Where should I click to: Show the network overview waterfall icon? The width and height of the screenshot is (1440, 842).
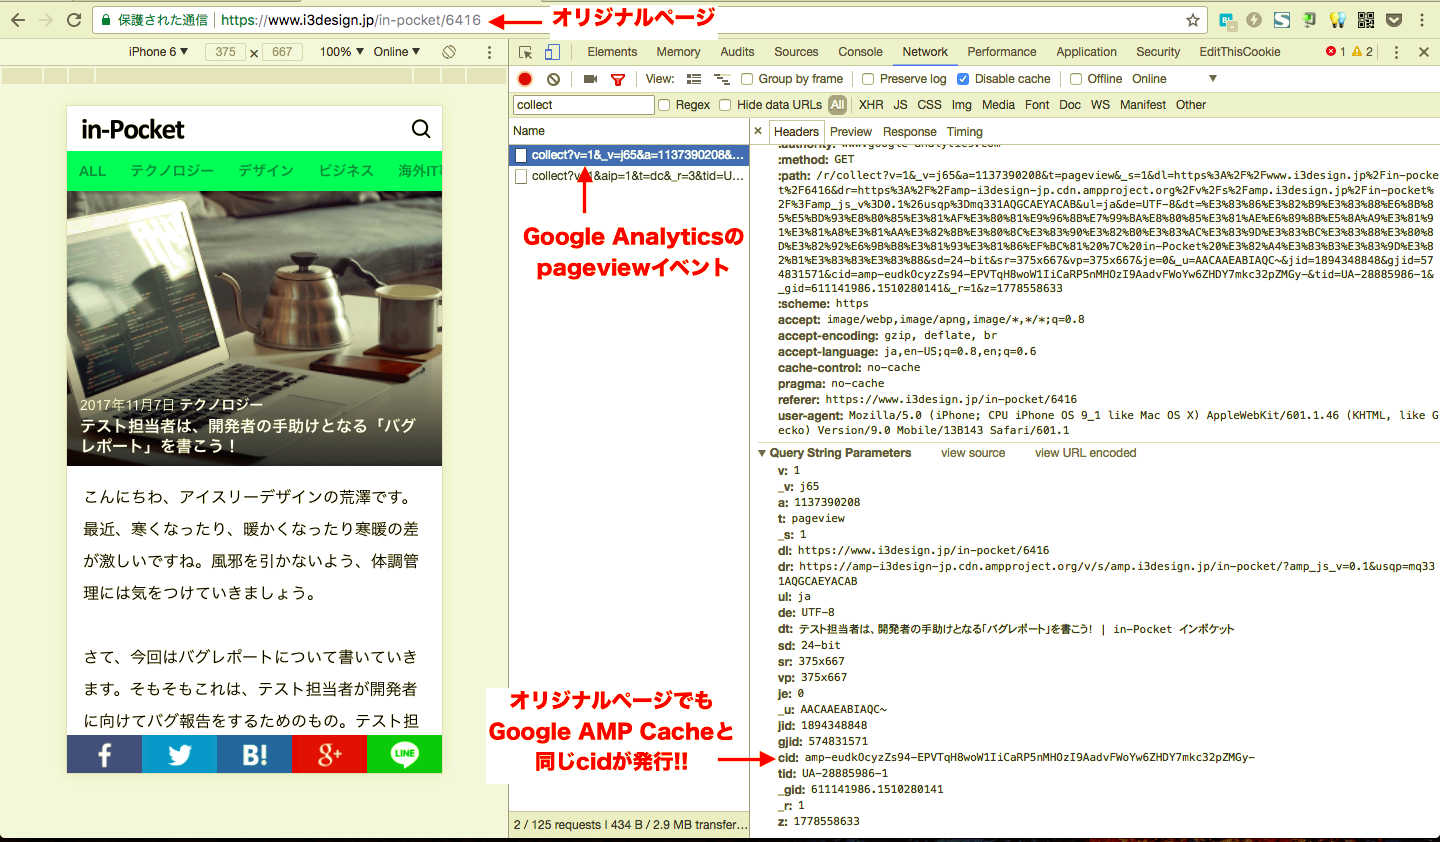pos(722,79)
